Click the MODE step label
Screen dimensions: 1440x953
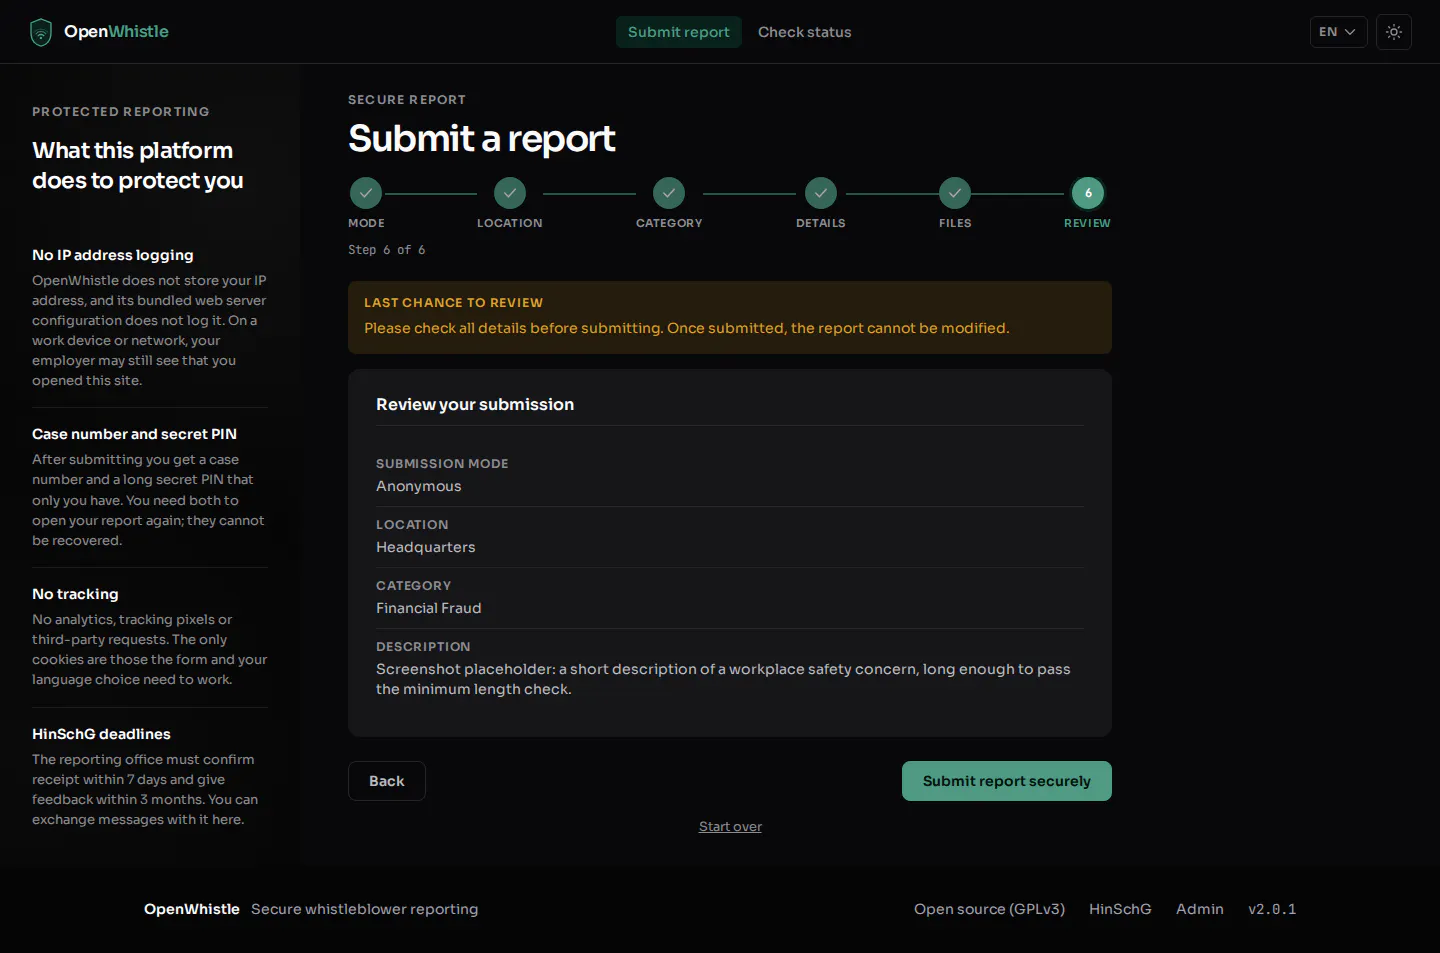(x=366, y=223)
